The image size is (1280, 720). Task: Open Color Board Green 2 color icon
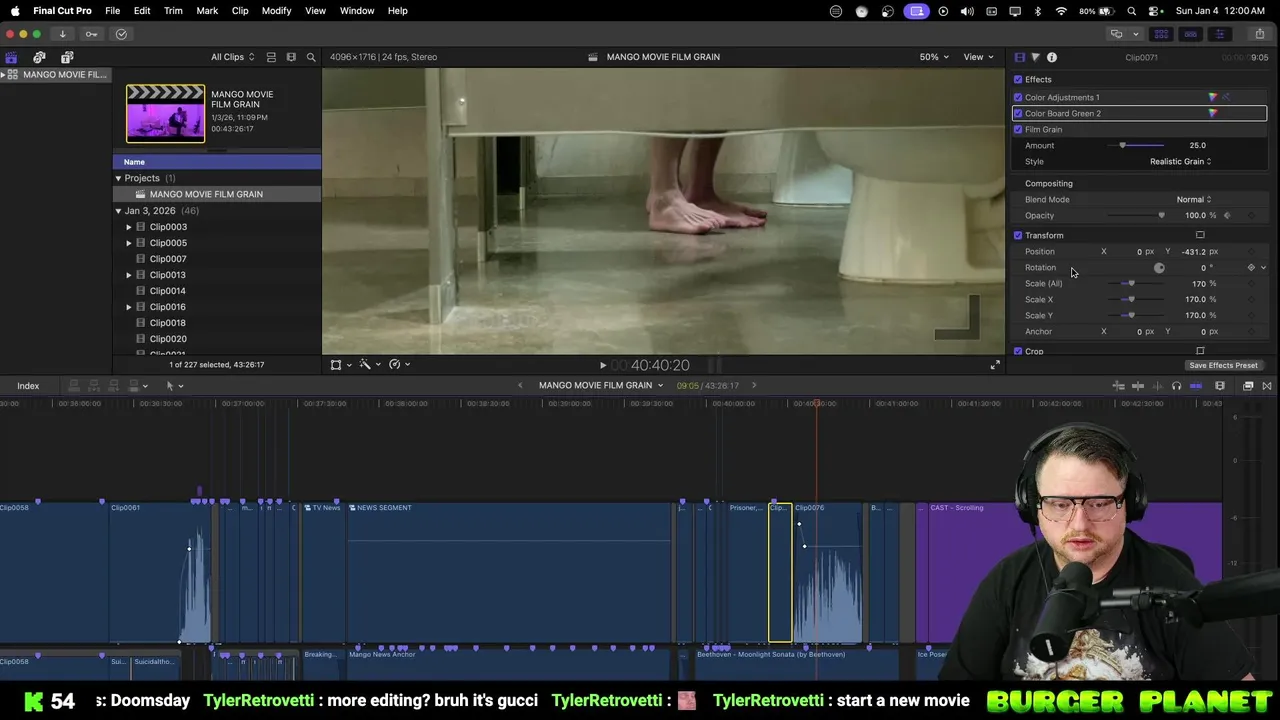pyautogui.click(x=1213, y=113)
